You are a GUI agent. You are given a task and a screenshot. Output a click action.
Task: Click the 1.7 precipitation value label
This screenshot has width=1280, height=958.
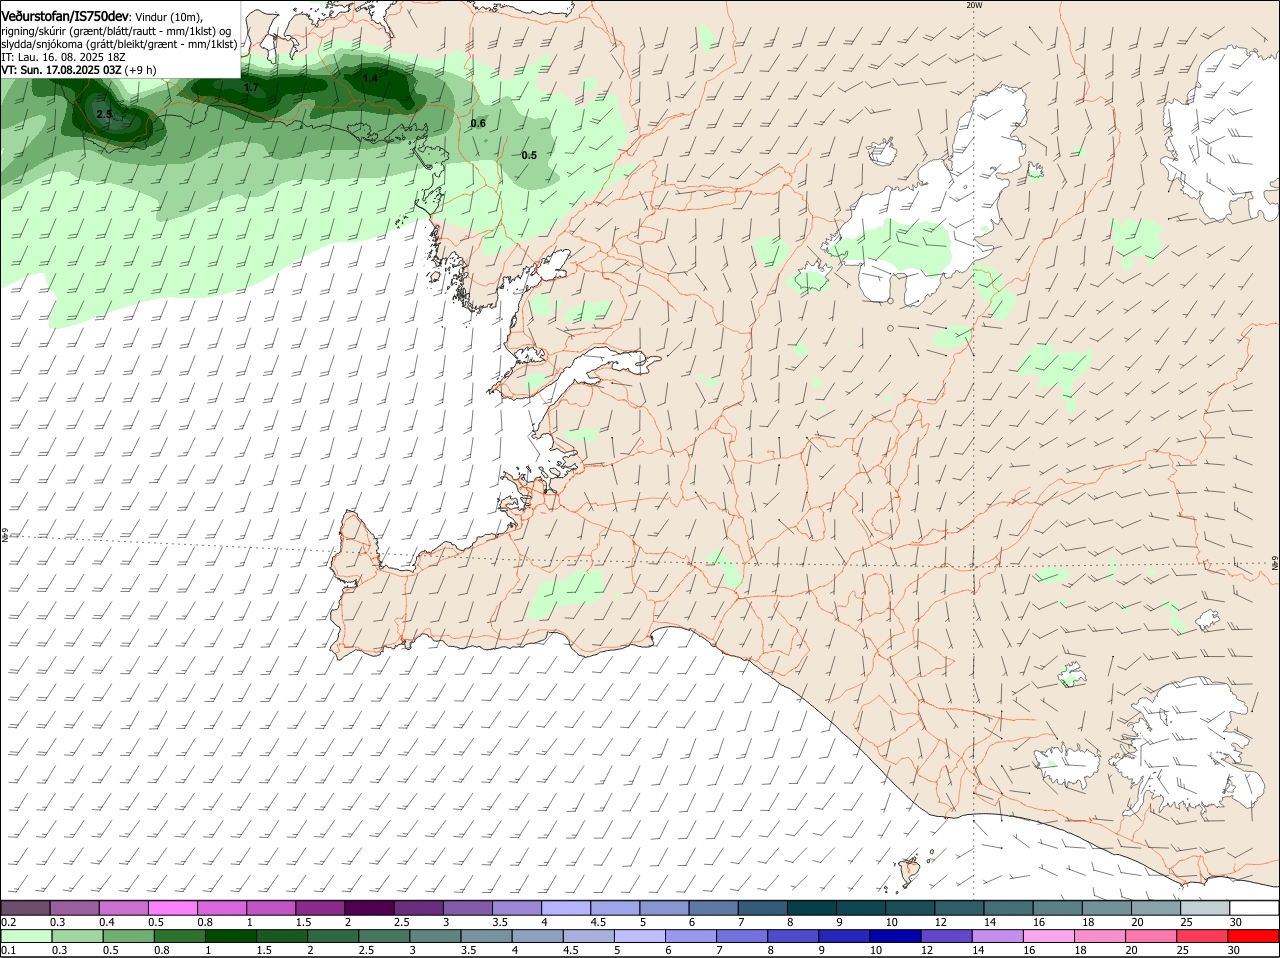pos(251,88)
